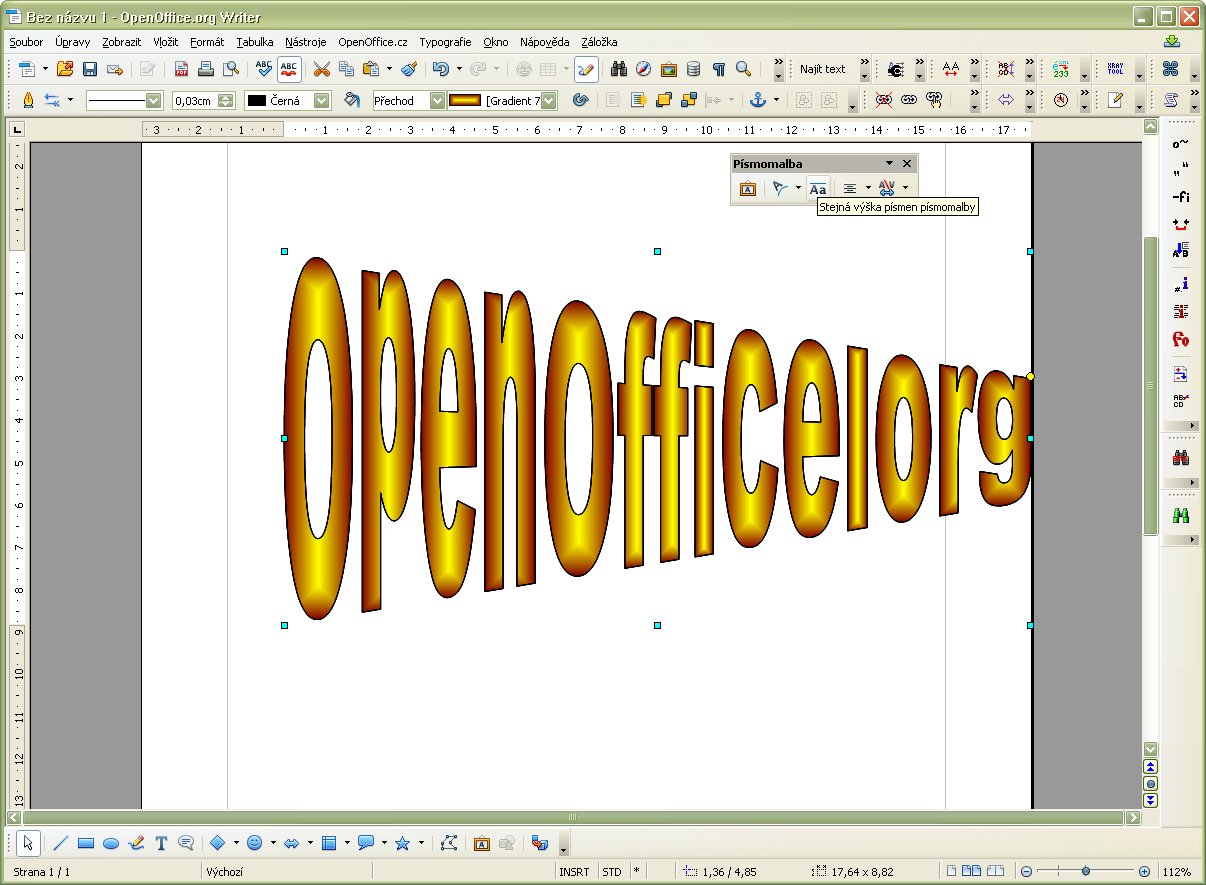Create a new document with the New icon
This screenshot has width=1206, height=885.
(27, 69)
